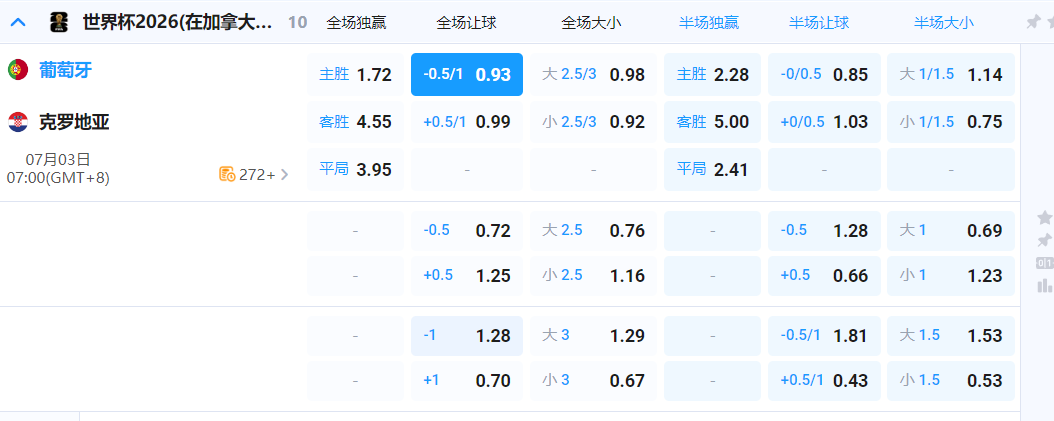Pick under 小 2.5 at 1.16
Viewport: 1054px width, 421px height.
(594, 276)
